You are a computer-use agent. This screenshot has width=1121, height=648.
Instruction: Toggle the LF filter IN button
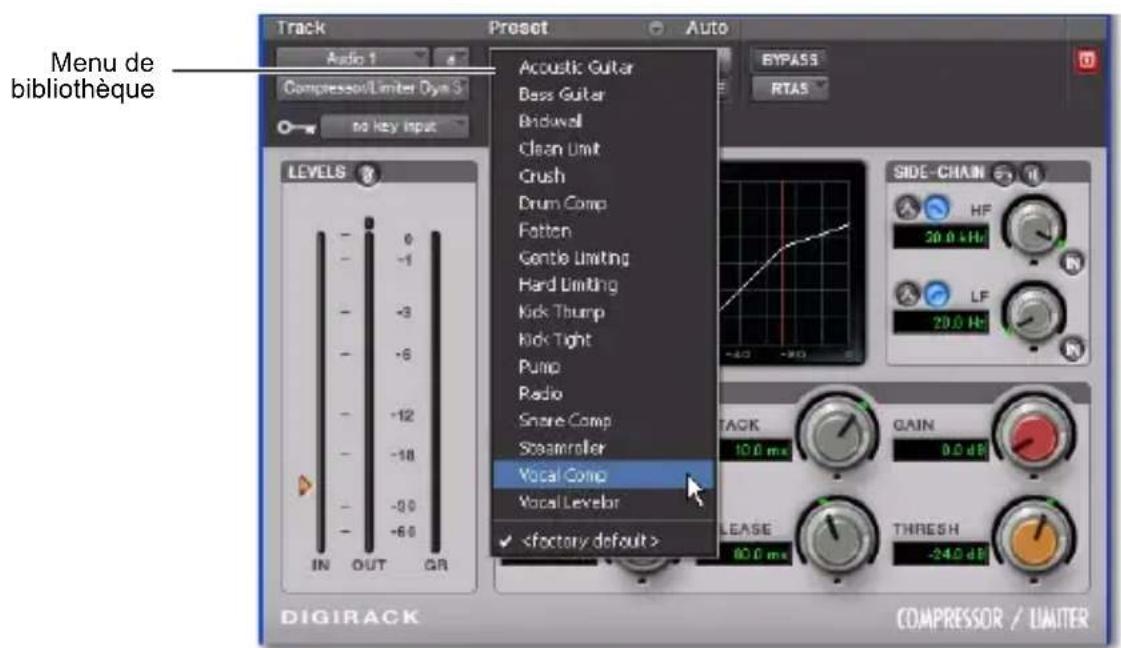coord(1072,348)
